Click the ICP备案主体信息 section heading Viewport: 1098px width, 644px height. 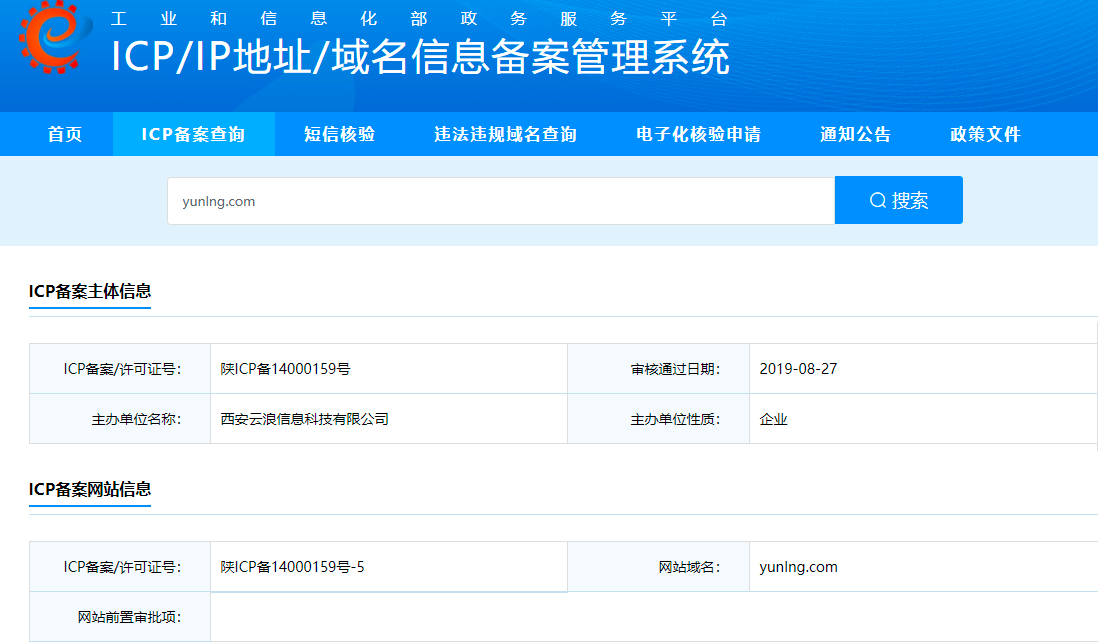coord(90,291)
